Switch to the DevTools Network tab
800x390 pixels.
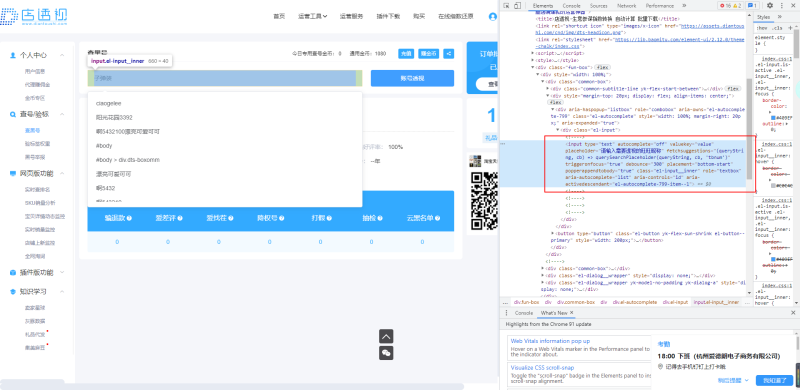click(x=627, y=6)
